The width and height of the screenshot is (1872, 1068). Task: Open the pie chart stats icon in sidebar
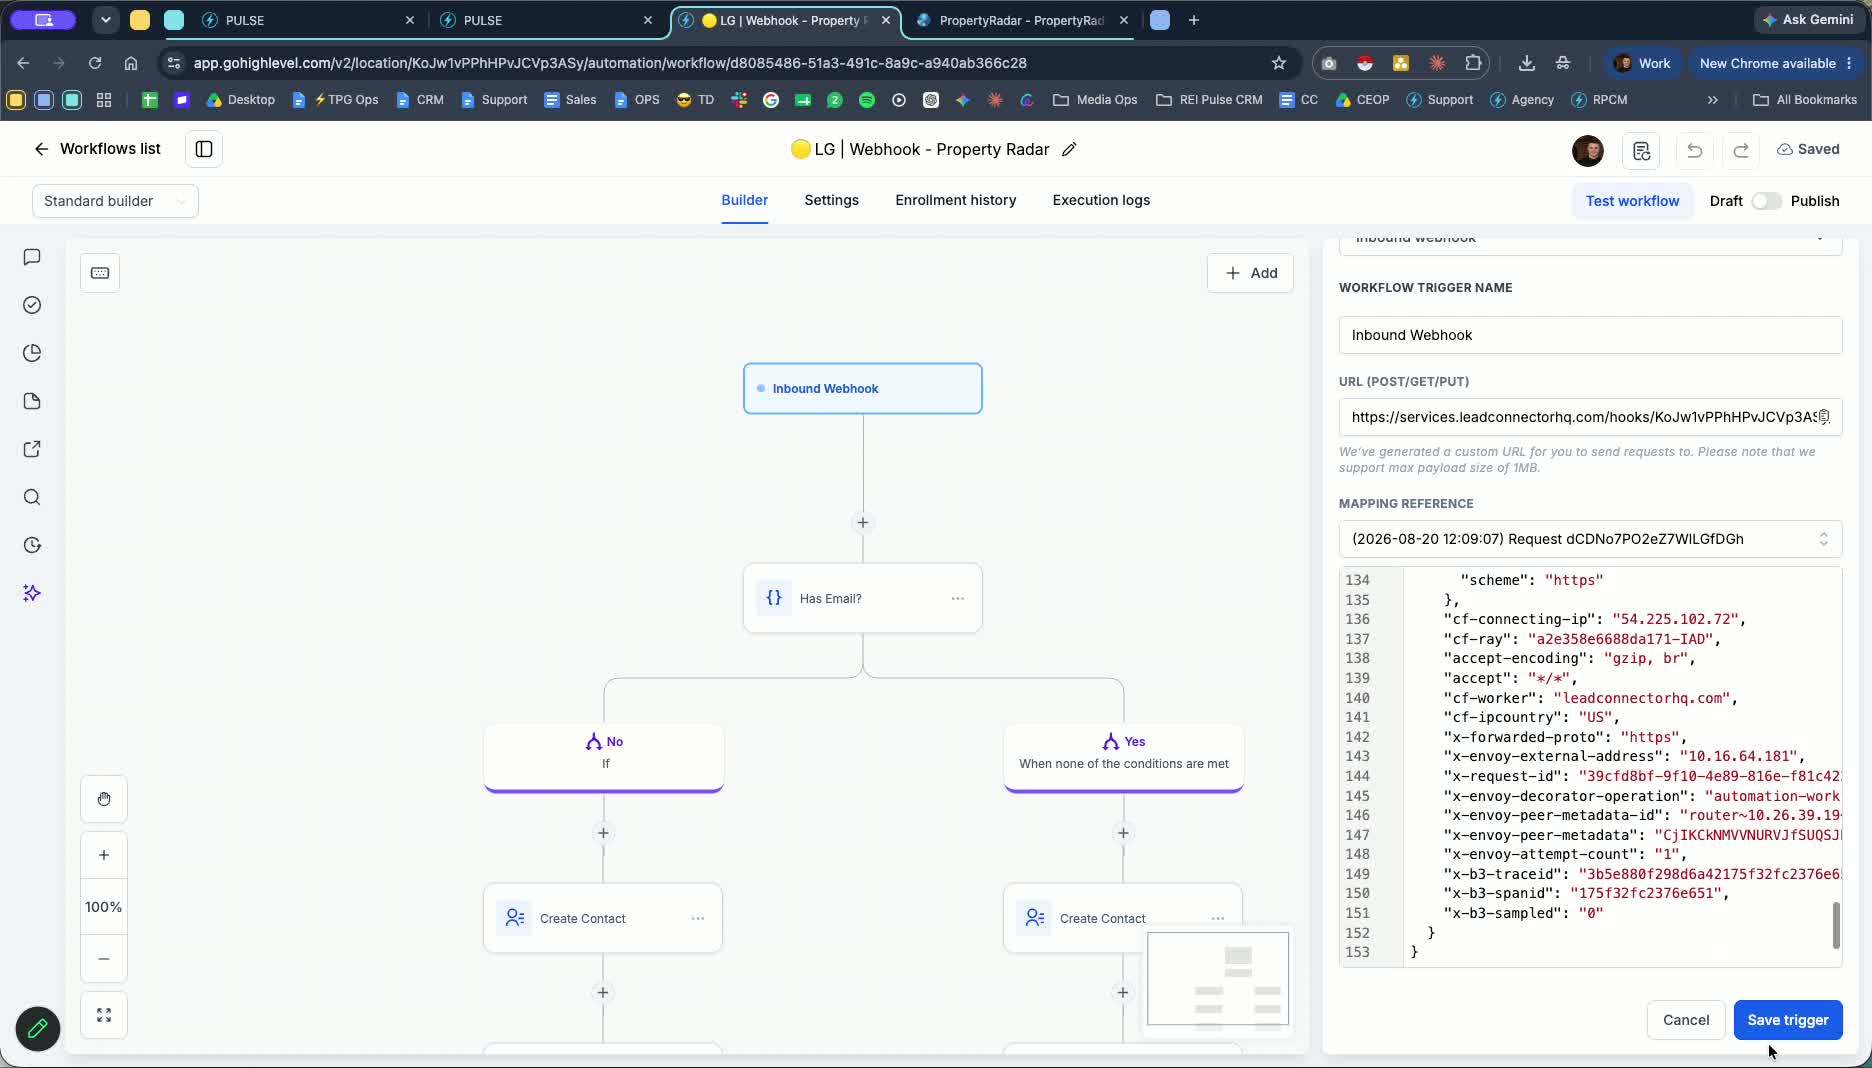(x=32, y=353)
